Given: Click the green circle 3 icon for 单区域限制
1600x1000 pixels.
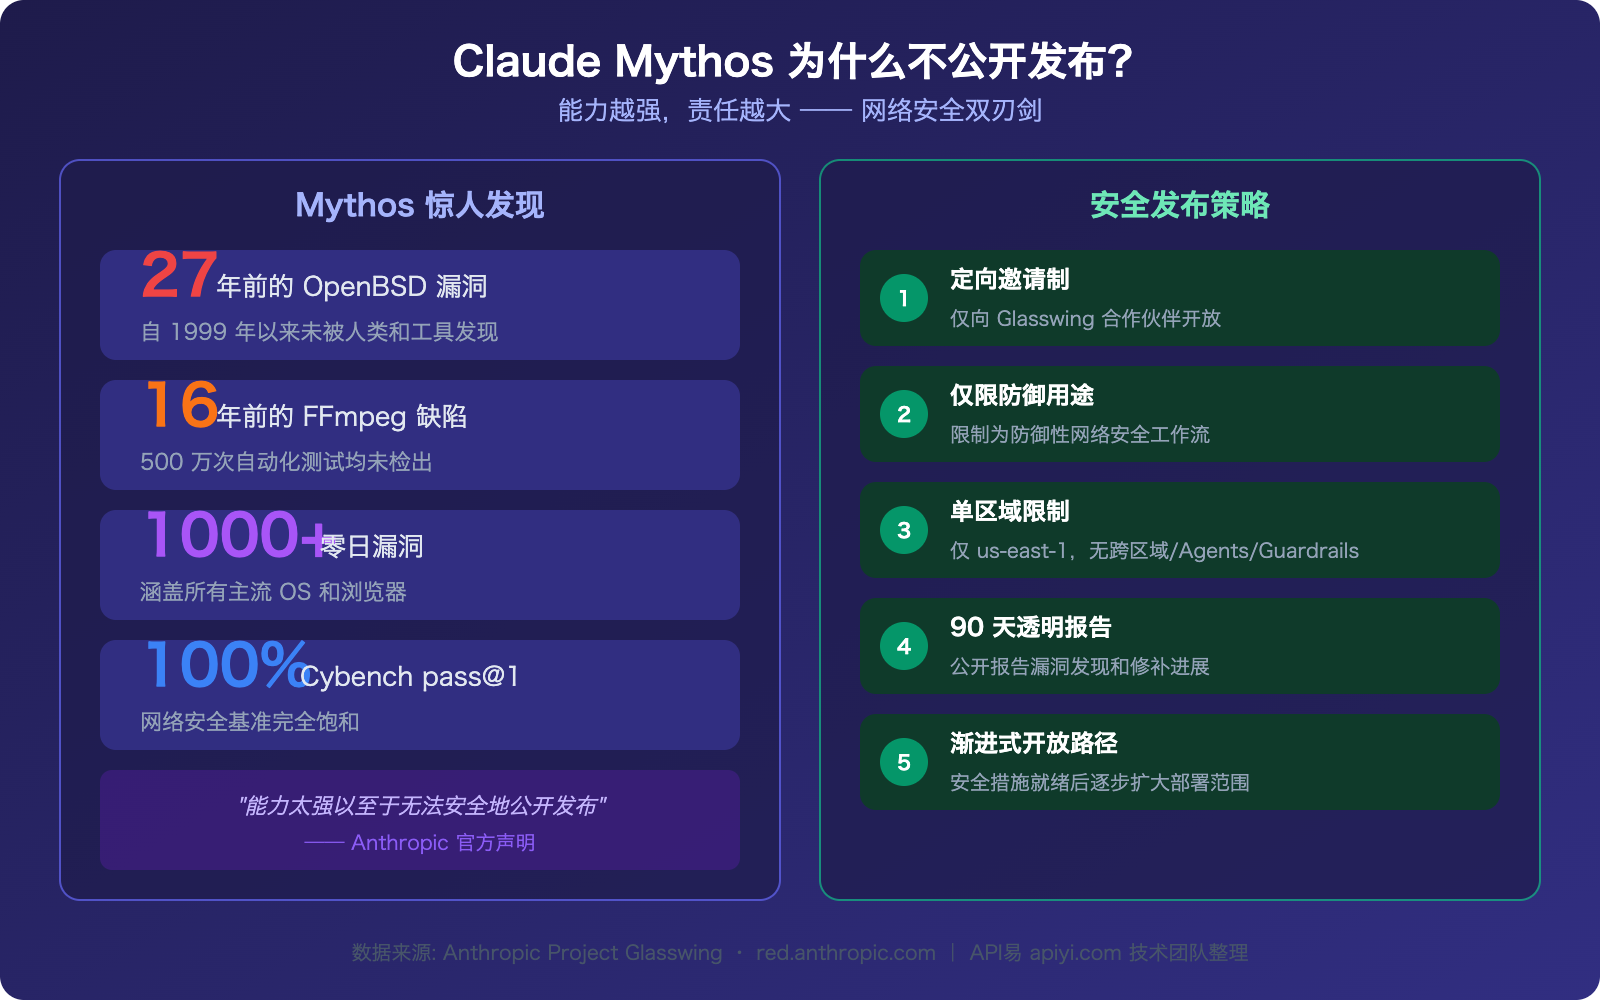Looking at the screenshot, I should pos(903,530).
